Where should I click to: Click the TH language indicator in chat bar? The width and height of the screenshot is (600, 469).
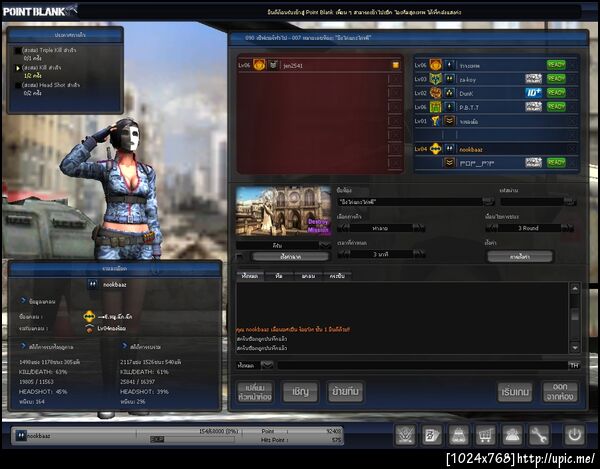[x=574, y=365]
